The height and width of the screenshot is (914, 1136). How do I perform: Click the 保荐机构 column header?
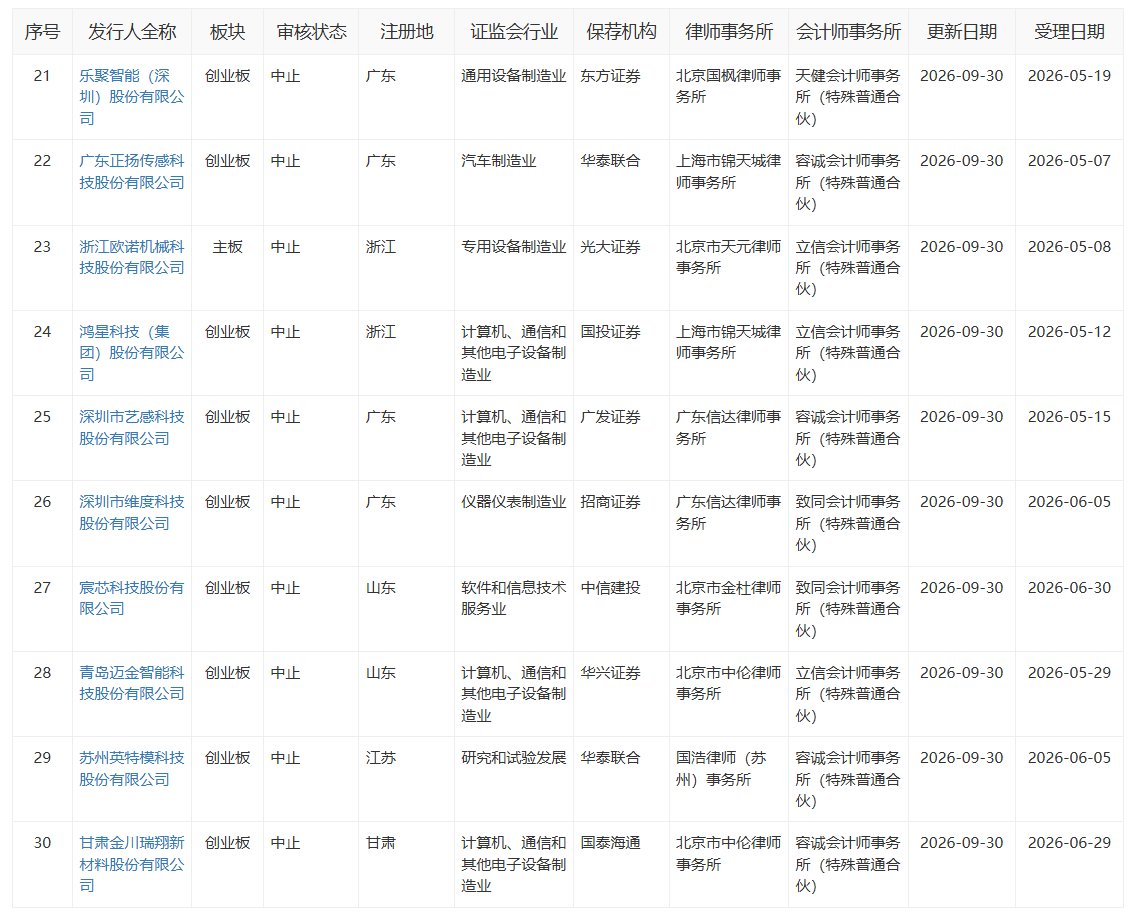(x=622, y=32)
